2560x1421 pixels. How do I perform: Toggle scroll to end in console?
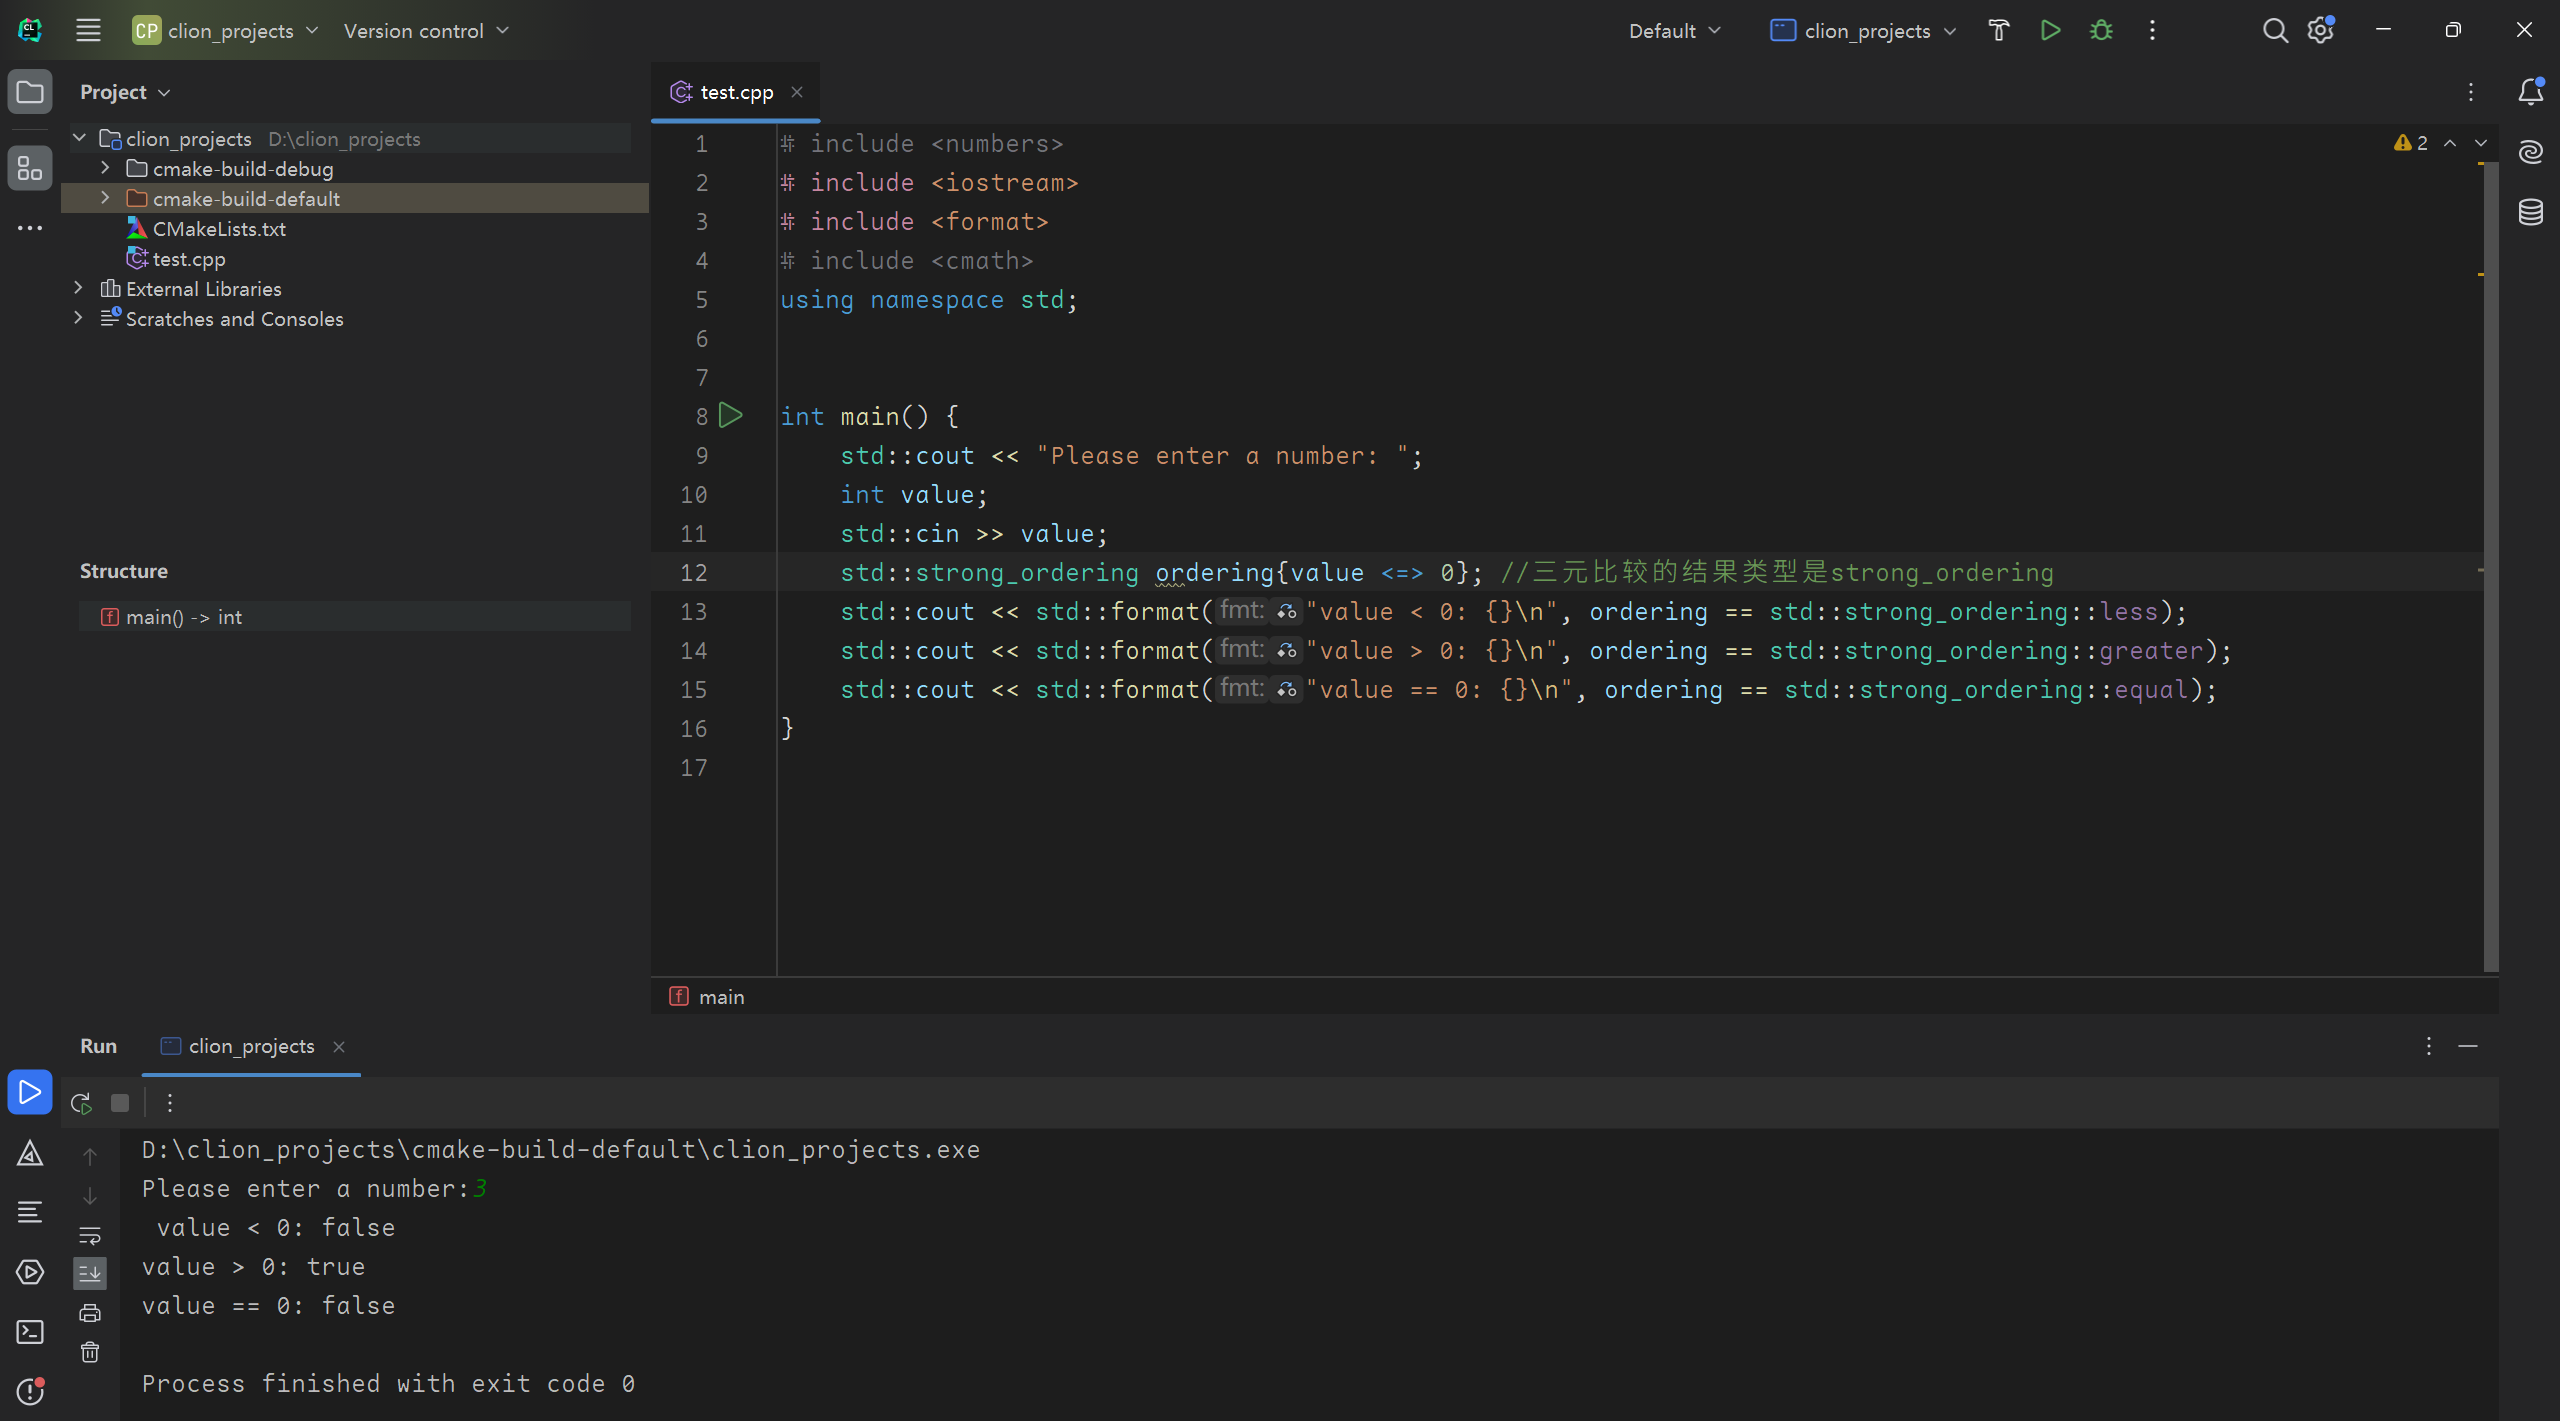coord(90,1273)
